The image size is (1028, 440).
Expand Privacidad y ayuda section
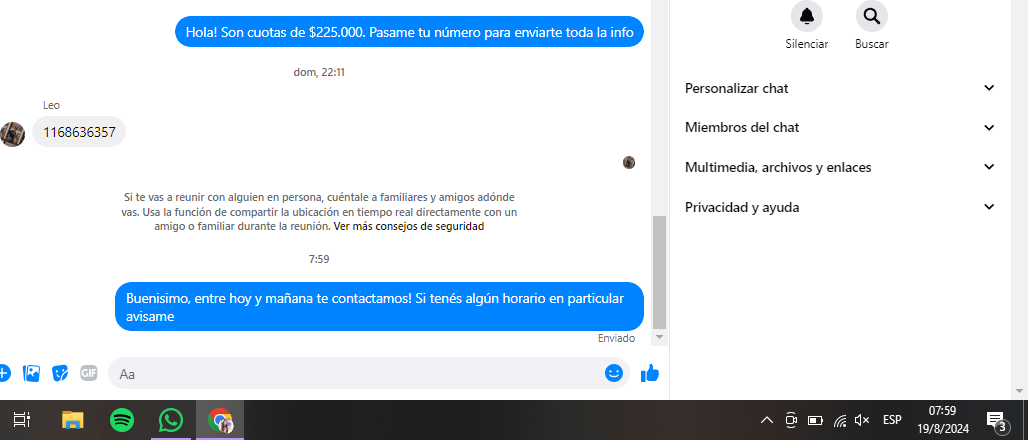tap(840, 207)
